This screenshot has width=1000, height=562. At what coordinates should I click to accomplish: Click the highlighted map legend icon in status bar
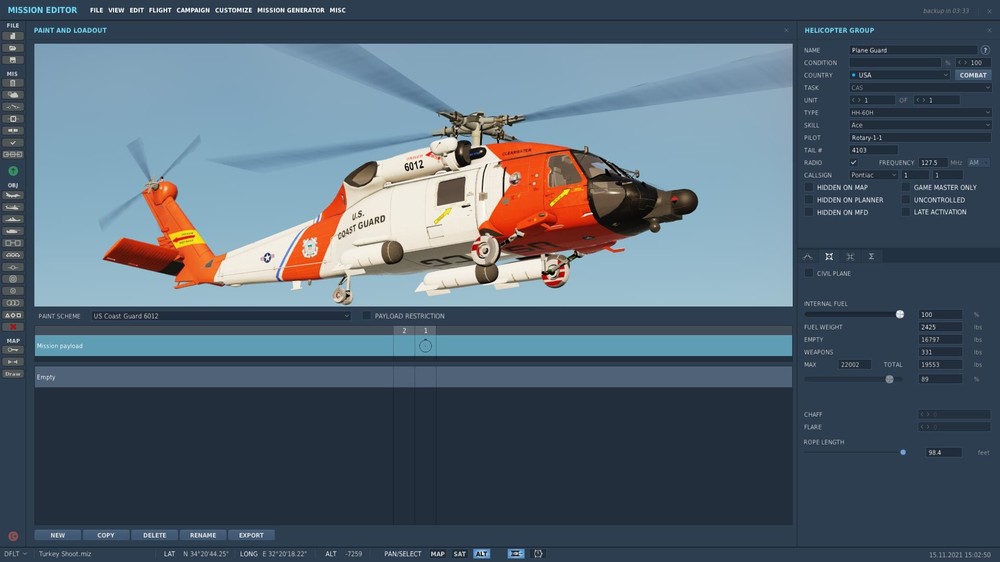(x=515, y=554)
